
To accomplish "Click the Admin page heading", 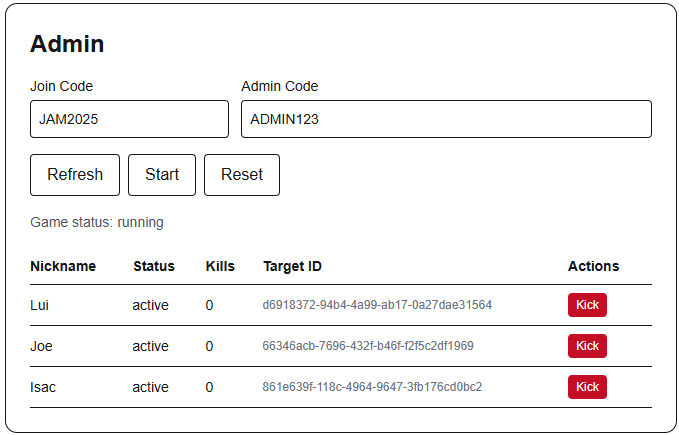I will [67, 44].
